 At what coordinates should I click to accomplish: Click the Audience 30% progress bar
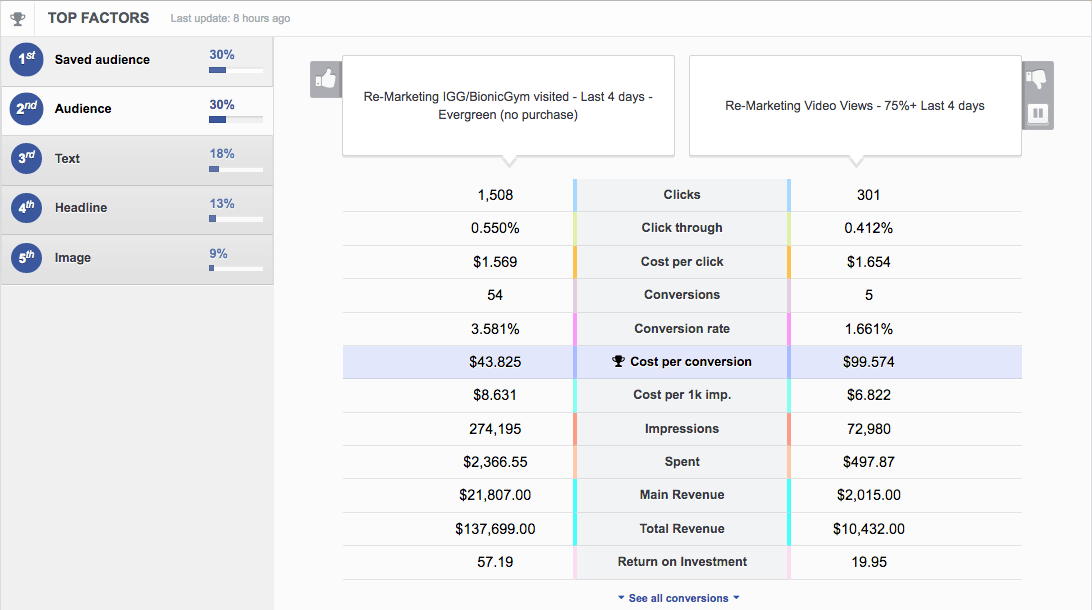tap(236, 120)
